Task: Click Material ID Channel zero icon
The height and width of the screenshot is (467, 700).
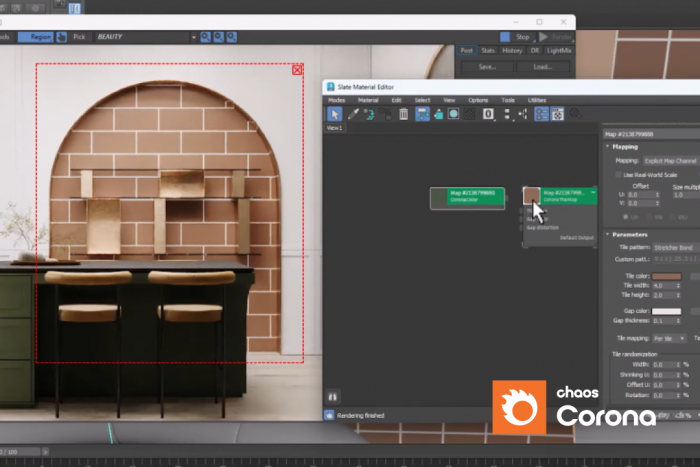Action: pyautogui.click(x=488, y=114)
